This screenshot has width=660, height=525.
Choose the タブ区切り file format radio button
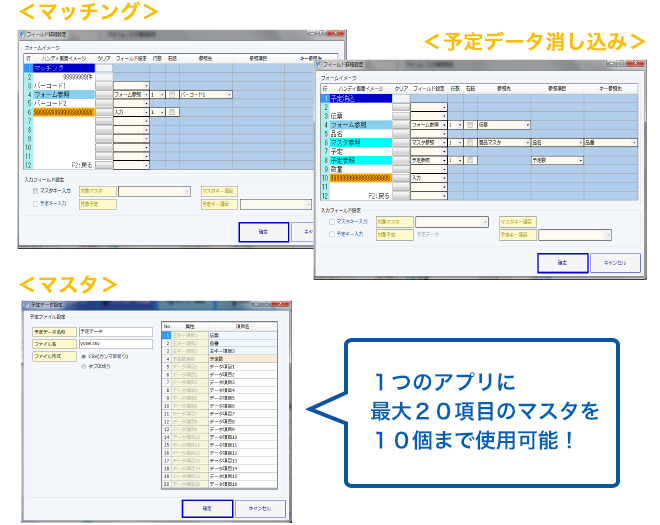(x=84, y=366)
